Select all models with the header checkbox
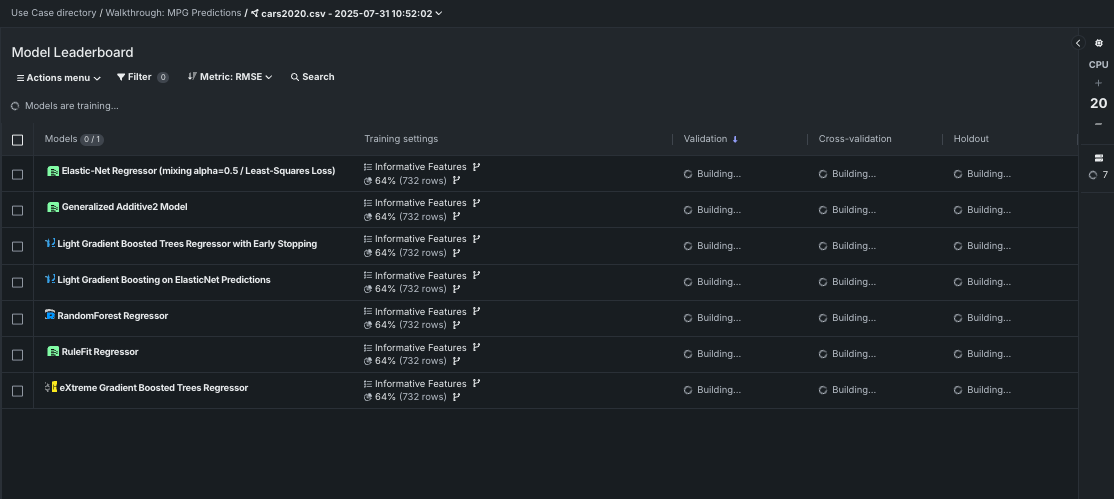Viewport: 1114px width, 499px height. click(x=17, y=140)
